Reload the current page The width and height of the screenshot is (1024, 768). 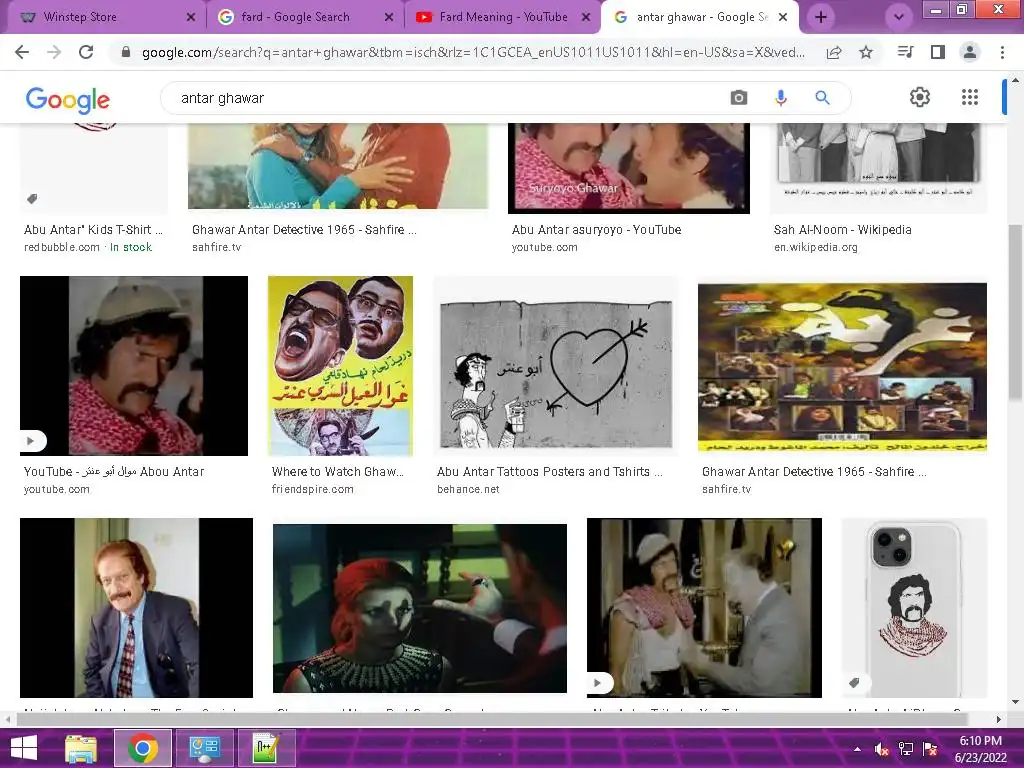pyautogui.click(x=86, y=52)
